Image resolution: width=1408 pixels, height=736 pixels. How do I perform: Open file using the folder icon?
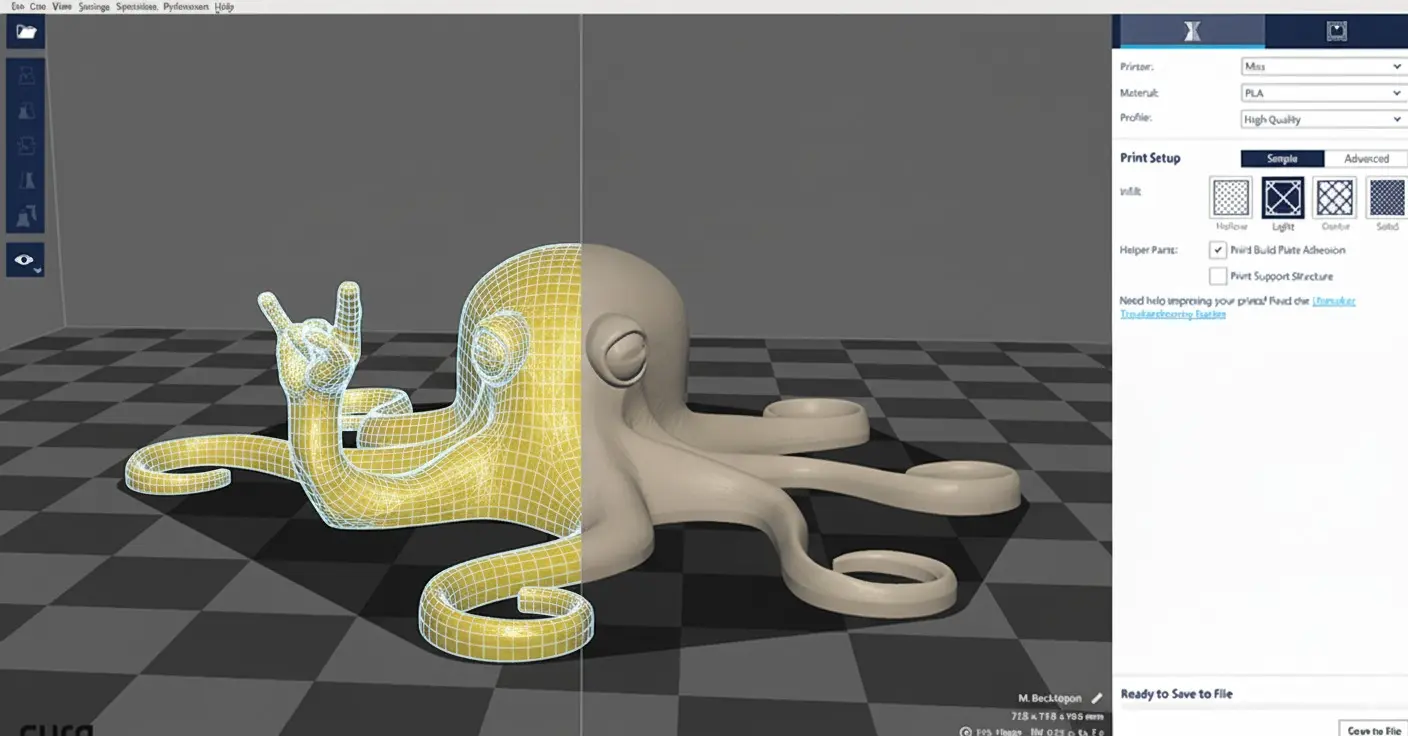[25, 32]
